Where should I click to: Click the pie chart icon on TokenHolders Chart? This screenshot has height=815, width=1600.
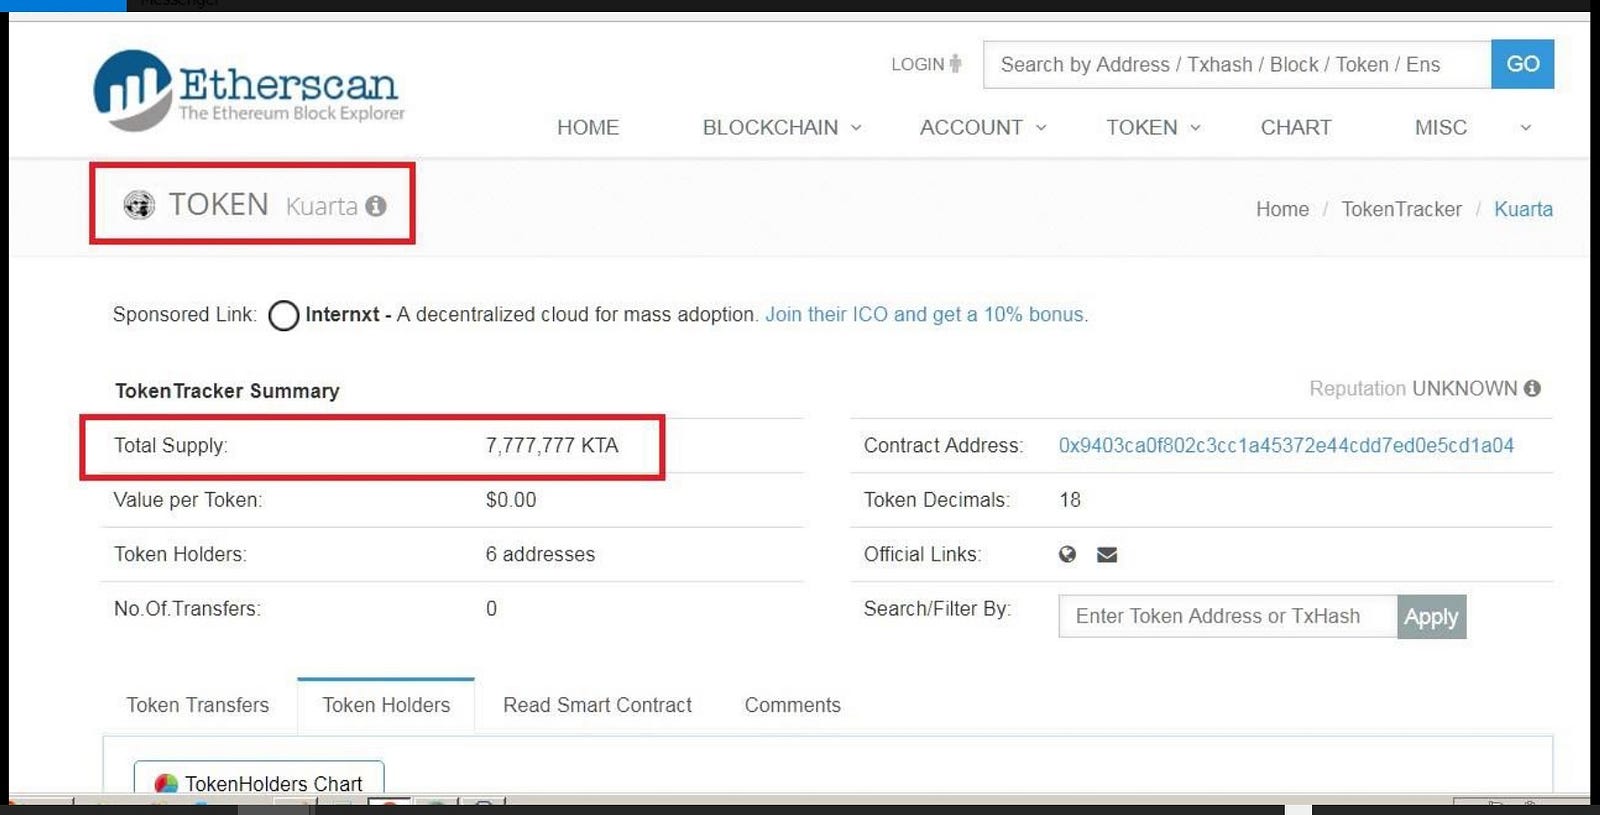click(166, 784)
